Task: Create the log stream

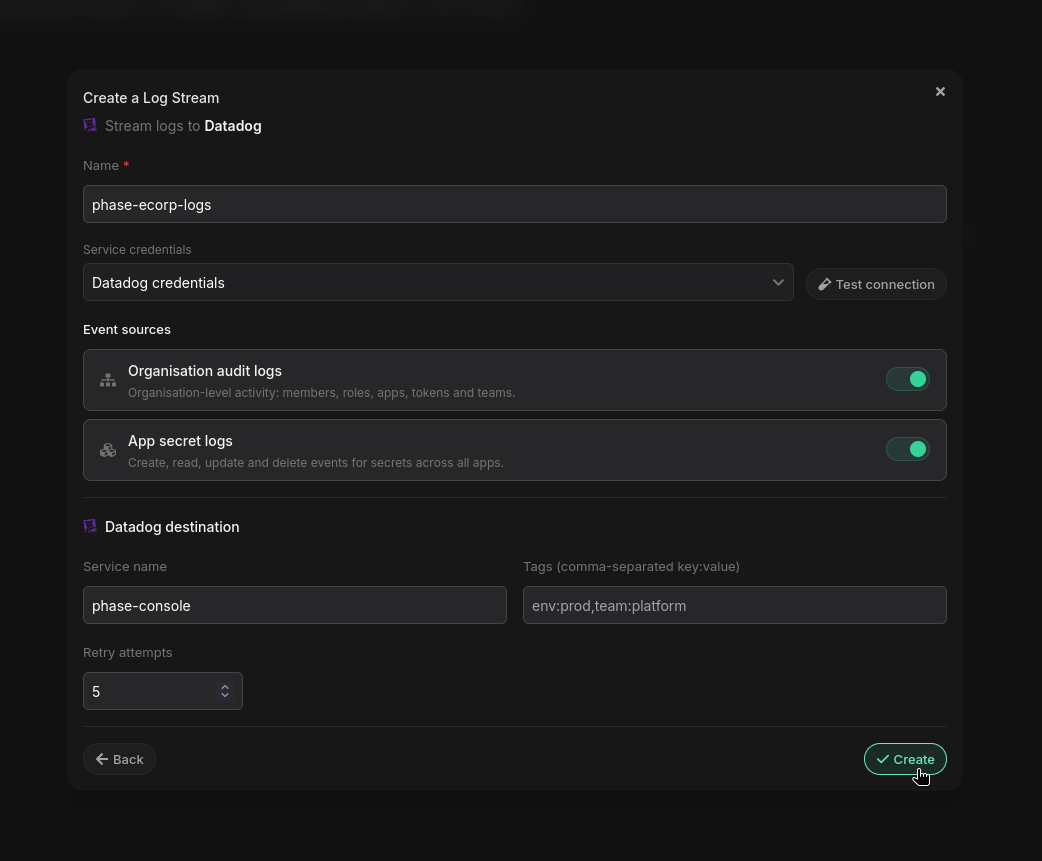Action: 905,759
